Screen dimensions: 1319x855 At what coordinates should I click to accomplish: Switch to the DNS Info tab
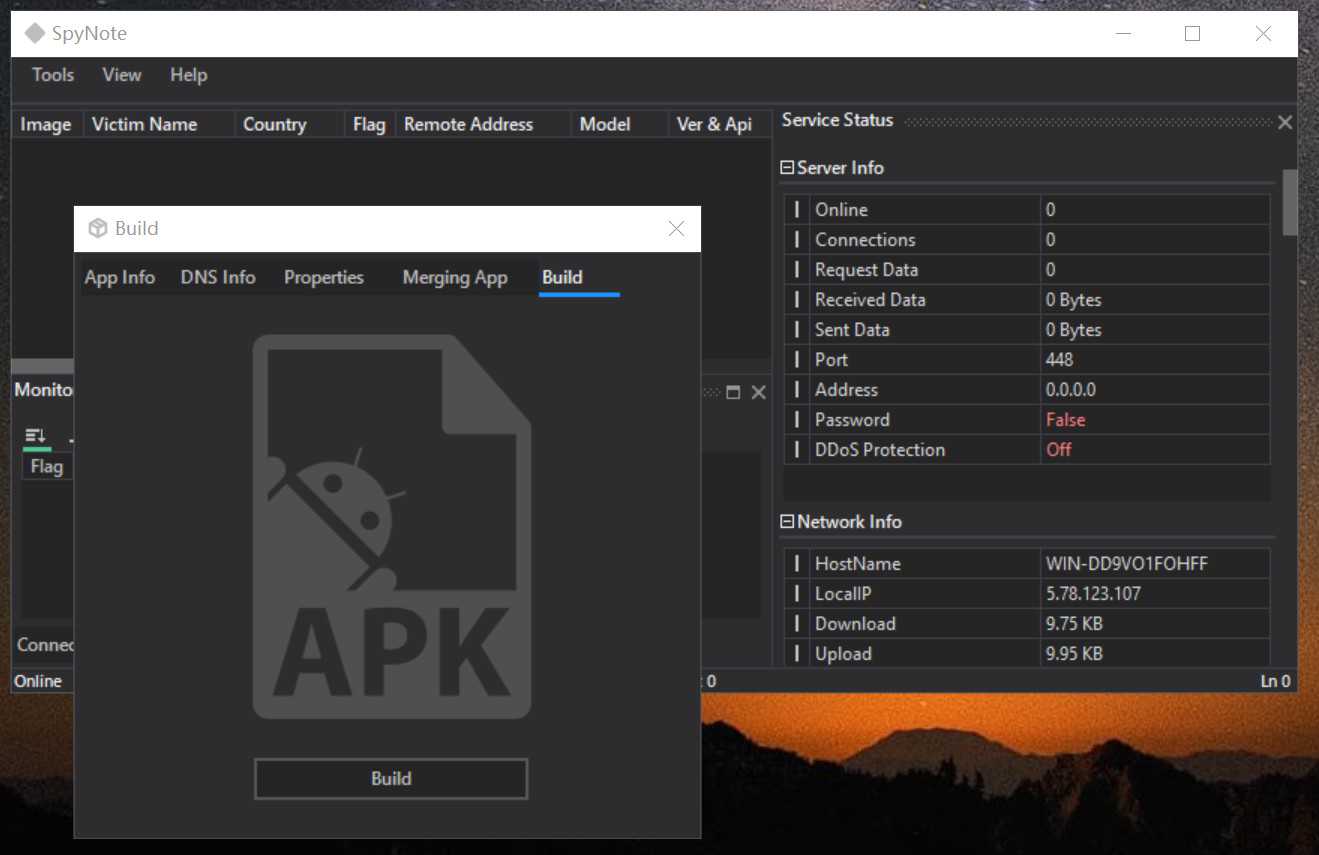click(218, 278)
